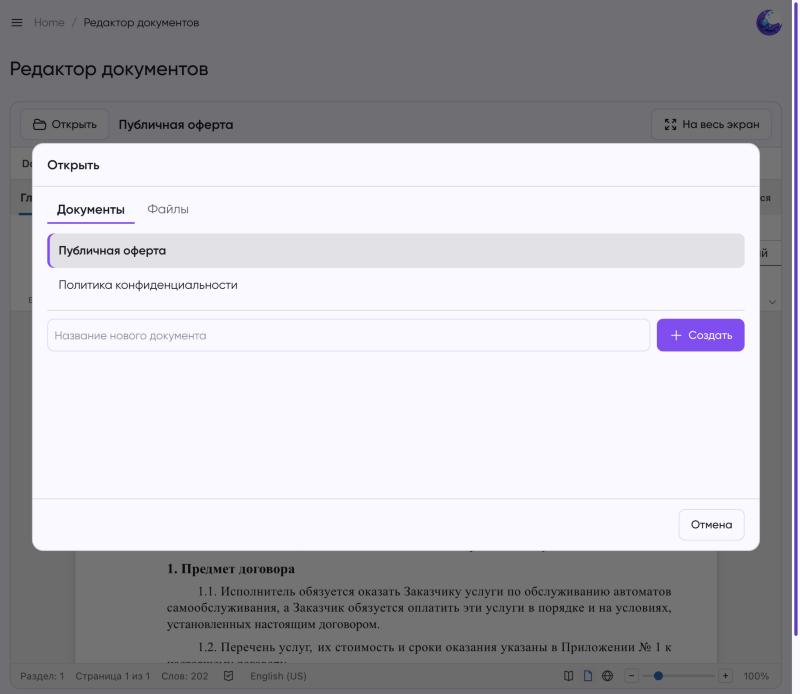Click the spell check status icon
This screenshot has width=800, height=694.
pyautogui.click(x=229, y=676)
